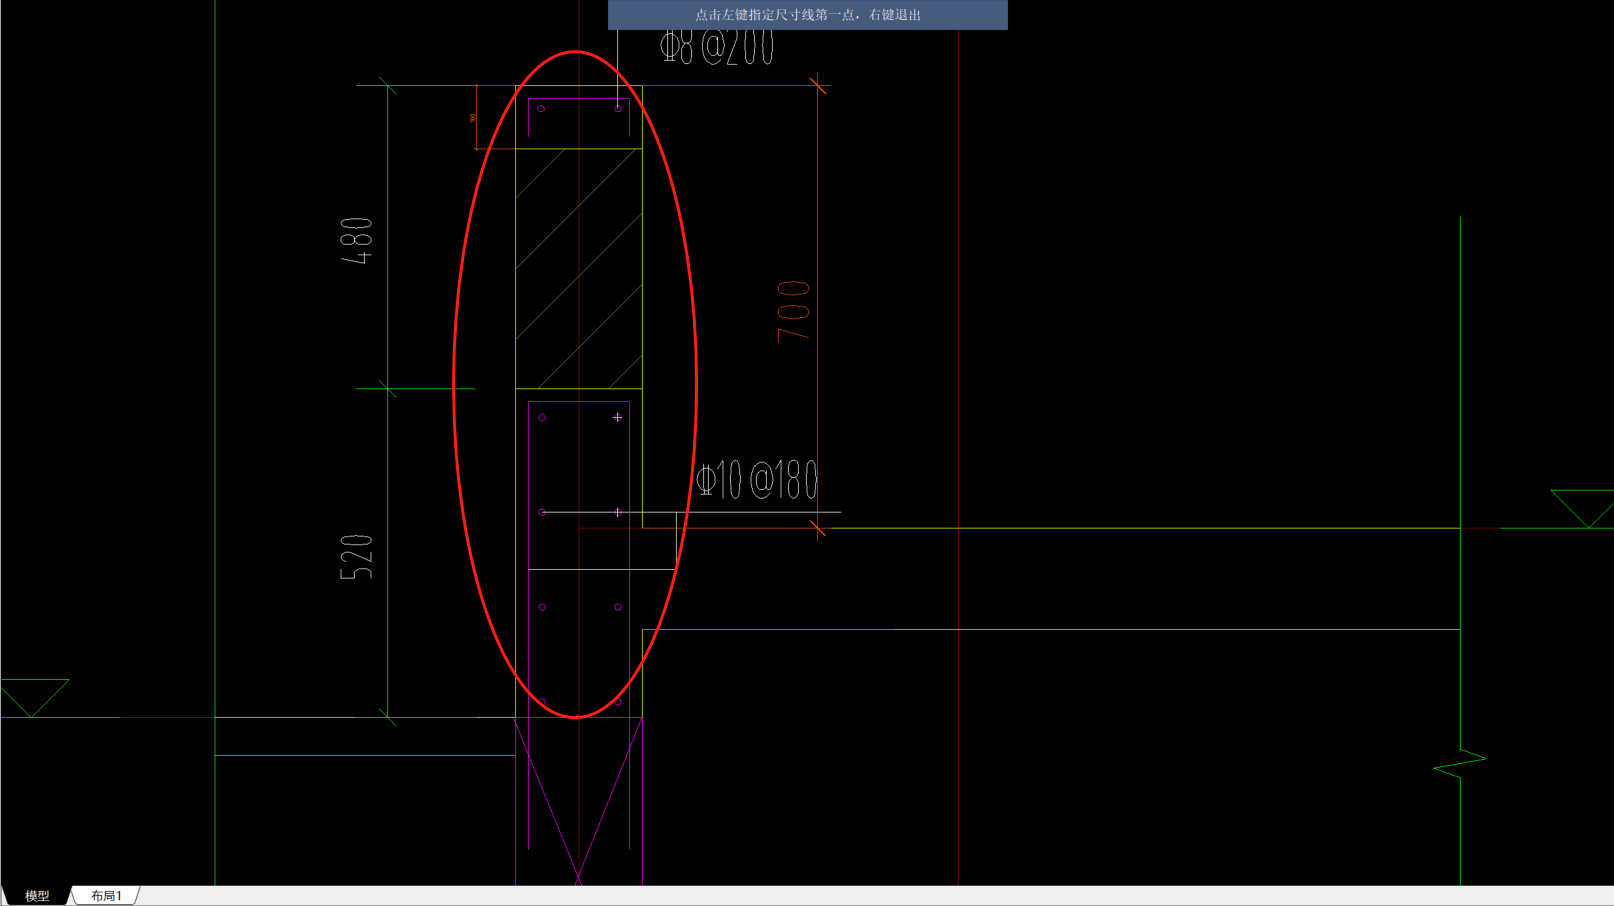Select the orange 700 dimension text
The image size is (1614, 906).
794,311
